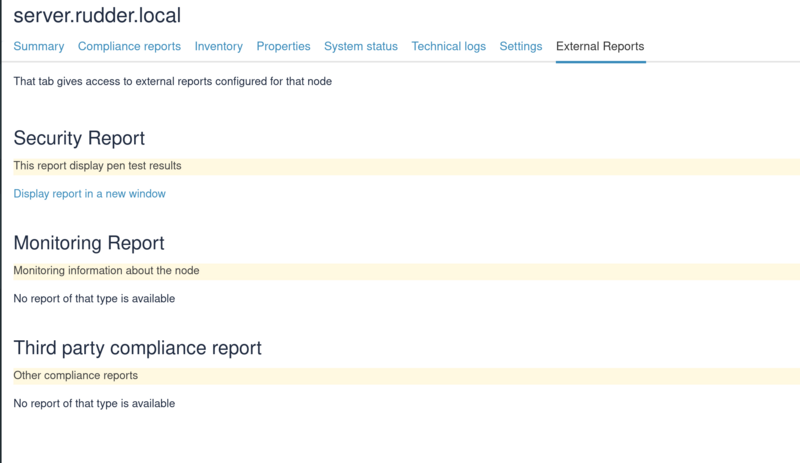Select the External Reports tab
The height and width of the screenshot is (463, 800).
(600, 46)
